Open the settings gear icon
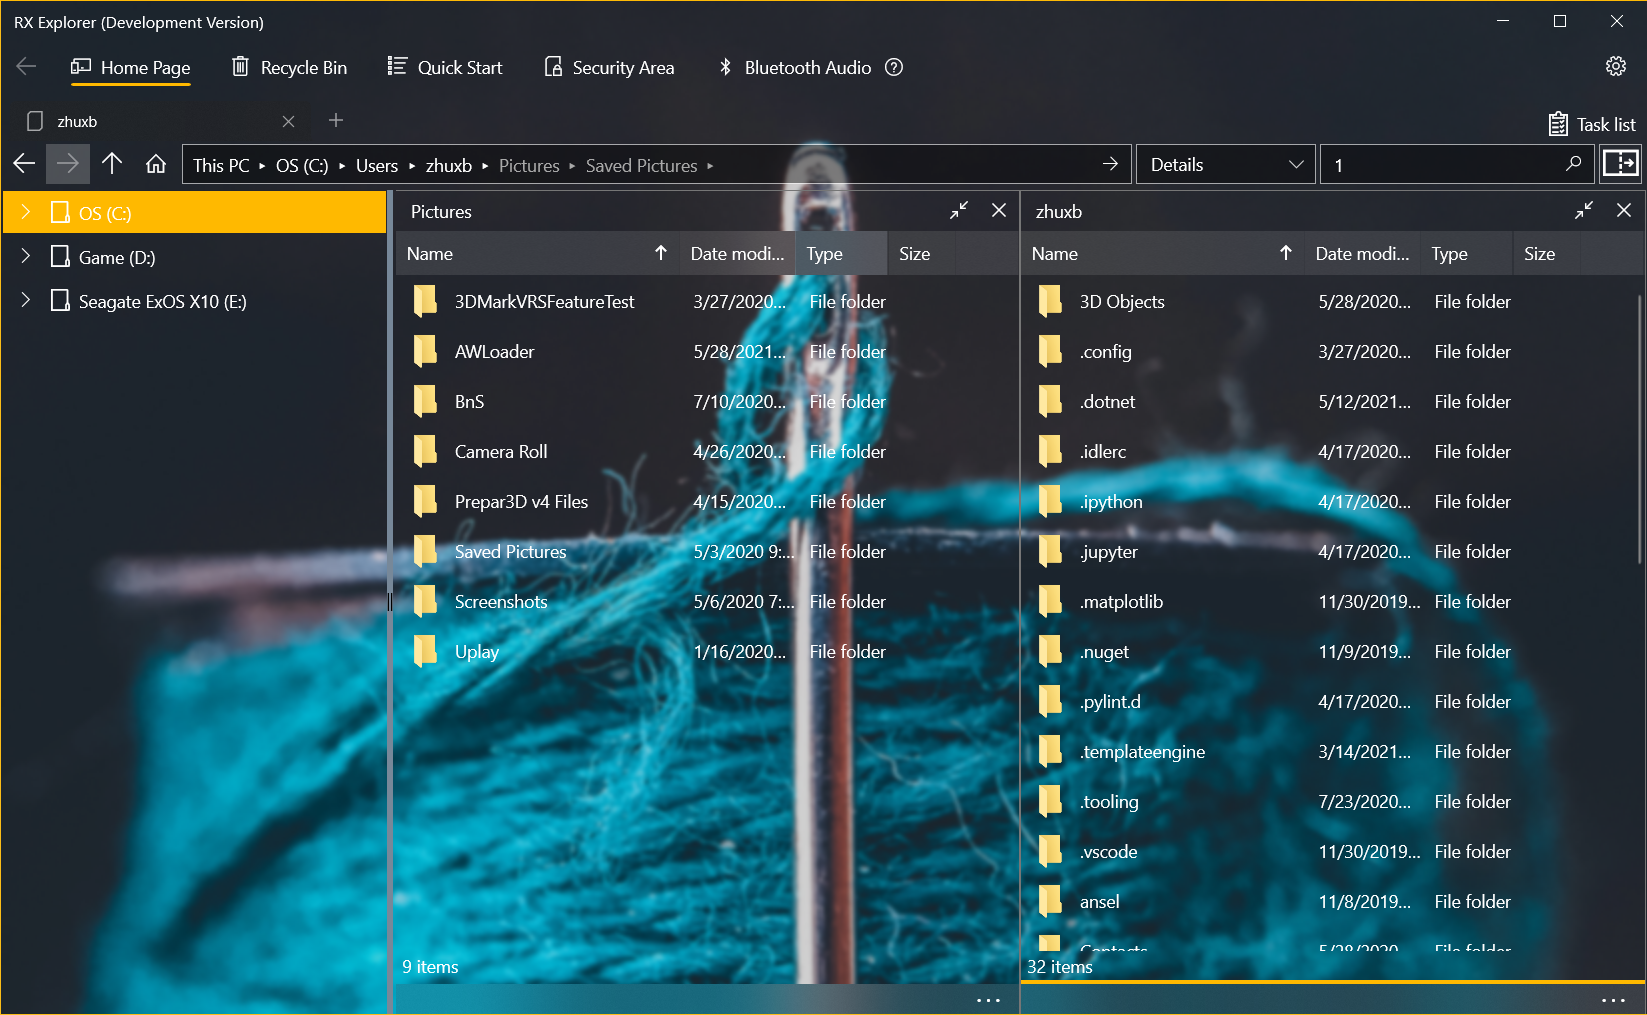Viewport: 1647px width, 1015px height. click(1615, 67)
